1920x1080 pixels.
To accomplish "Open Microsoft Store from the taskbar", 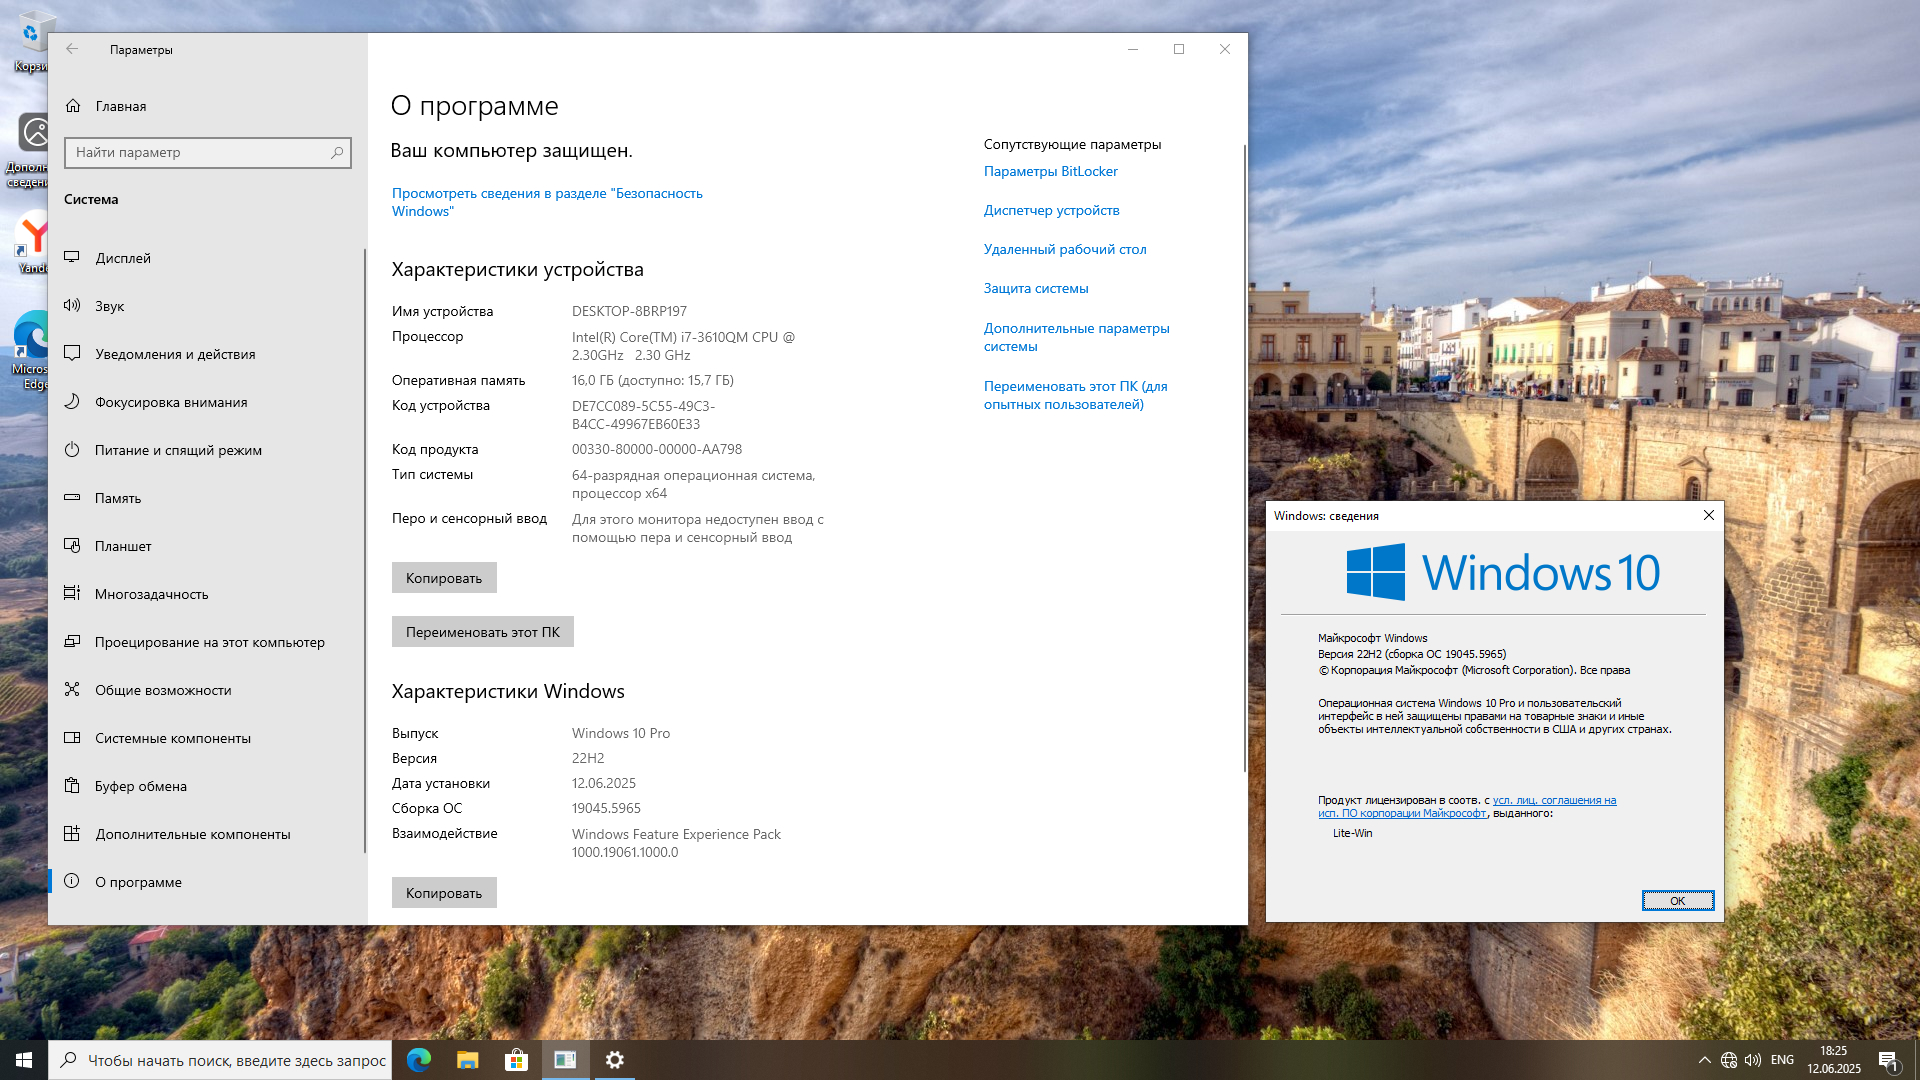I will [x=516, y=1060].
